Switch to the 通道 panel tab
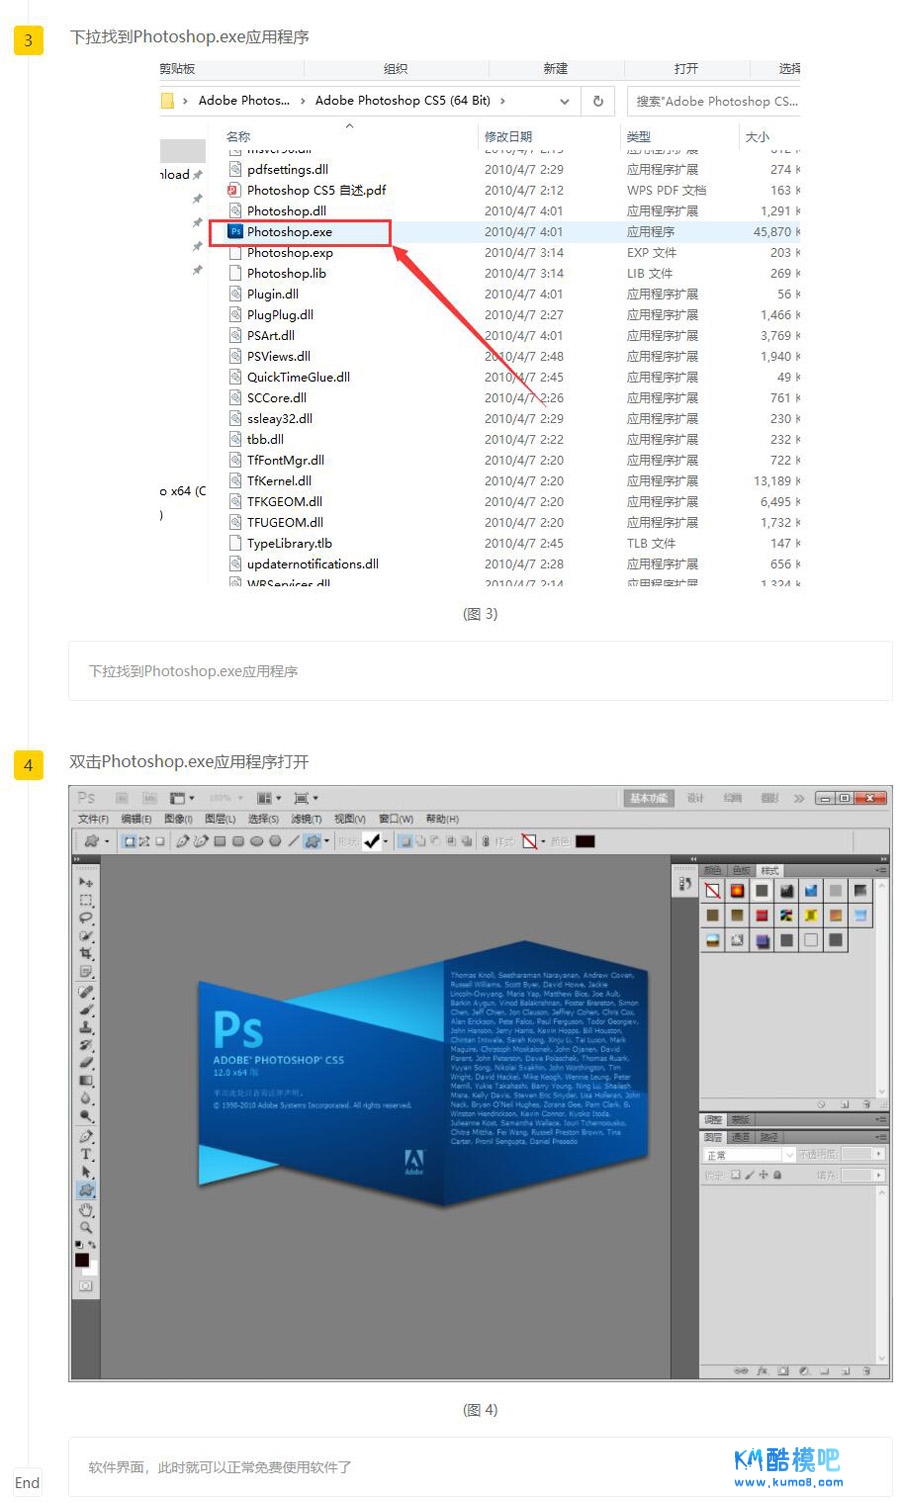 741,1137
